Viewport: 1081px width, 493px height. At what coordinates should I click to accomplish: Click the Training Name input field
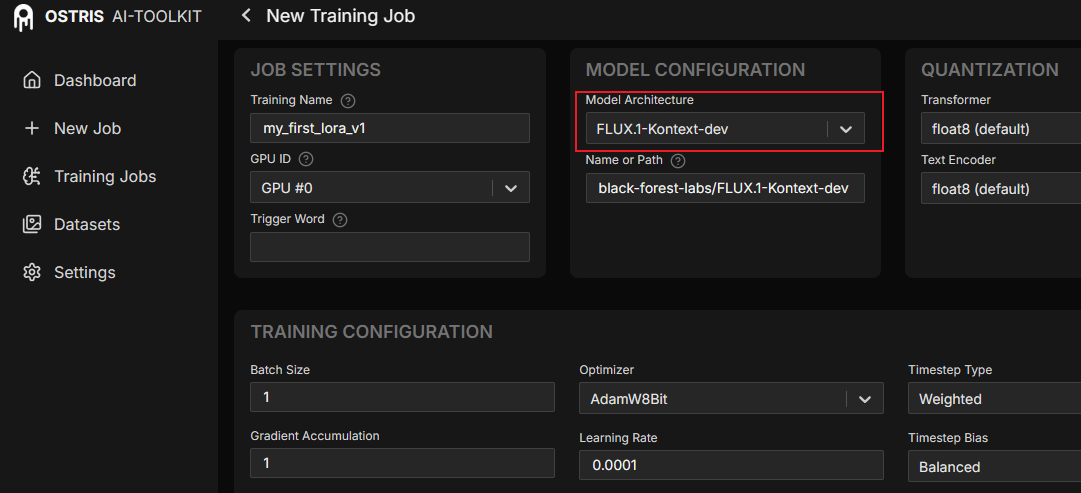click(390, 128)
